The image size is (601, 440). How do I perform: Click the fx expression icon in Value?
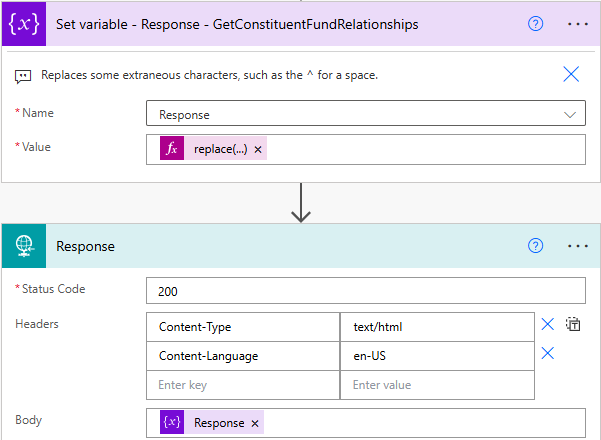click(x=172, y=149)
